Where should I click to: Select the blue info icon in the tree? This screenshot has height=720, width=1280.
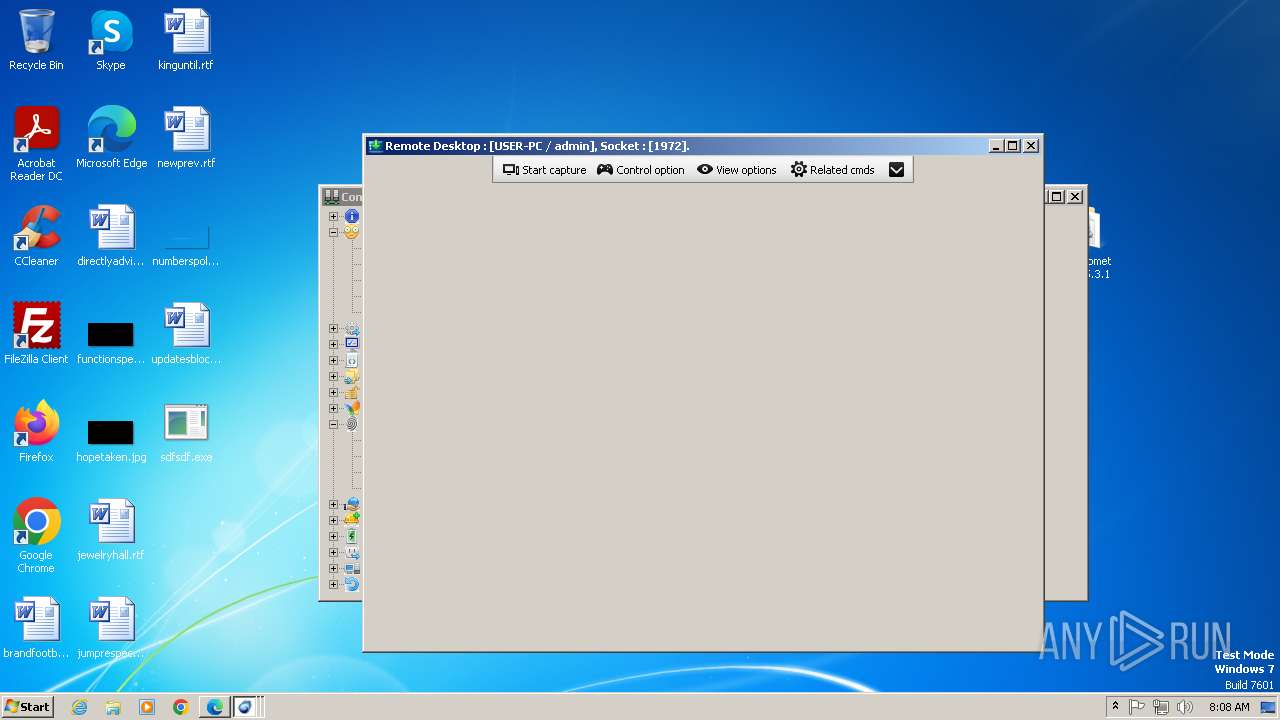pyautogui.click(x=352, y=216)
